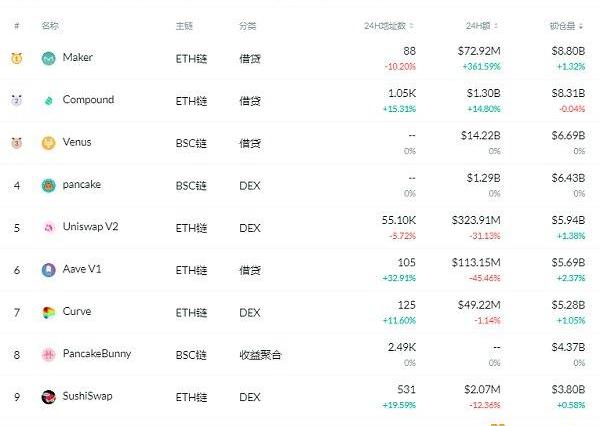The height and width of the screenshot is (426, 600).
Task: Sort by 24H额 column
Action: point(479,24)
